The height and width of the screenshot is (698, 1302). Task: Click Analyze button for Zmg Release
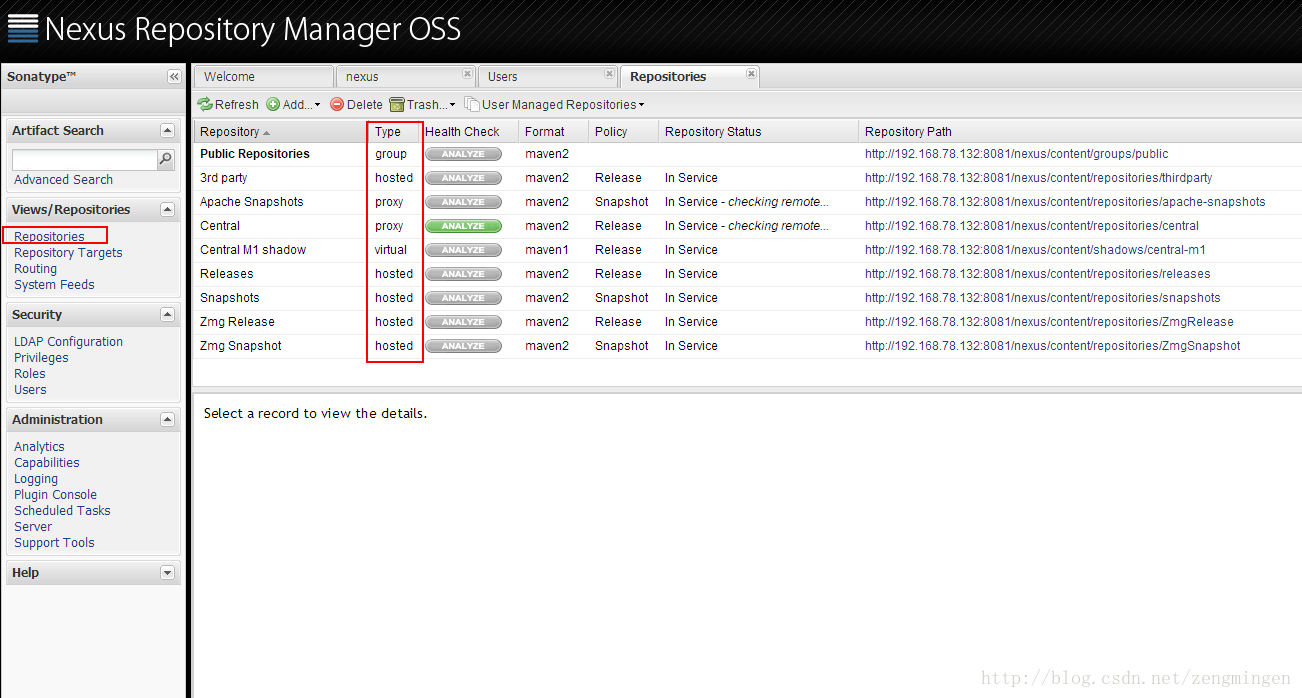click(462, 322)
